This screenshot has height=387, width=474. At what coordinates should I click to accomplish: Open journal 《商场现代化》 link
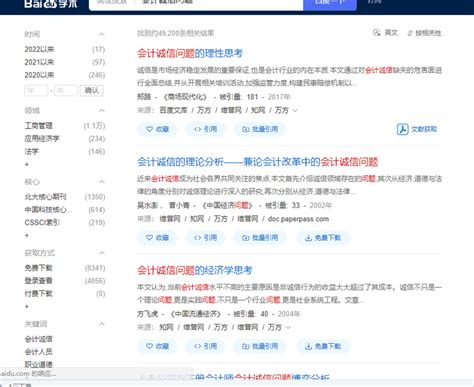click(185, 97)
